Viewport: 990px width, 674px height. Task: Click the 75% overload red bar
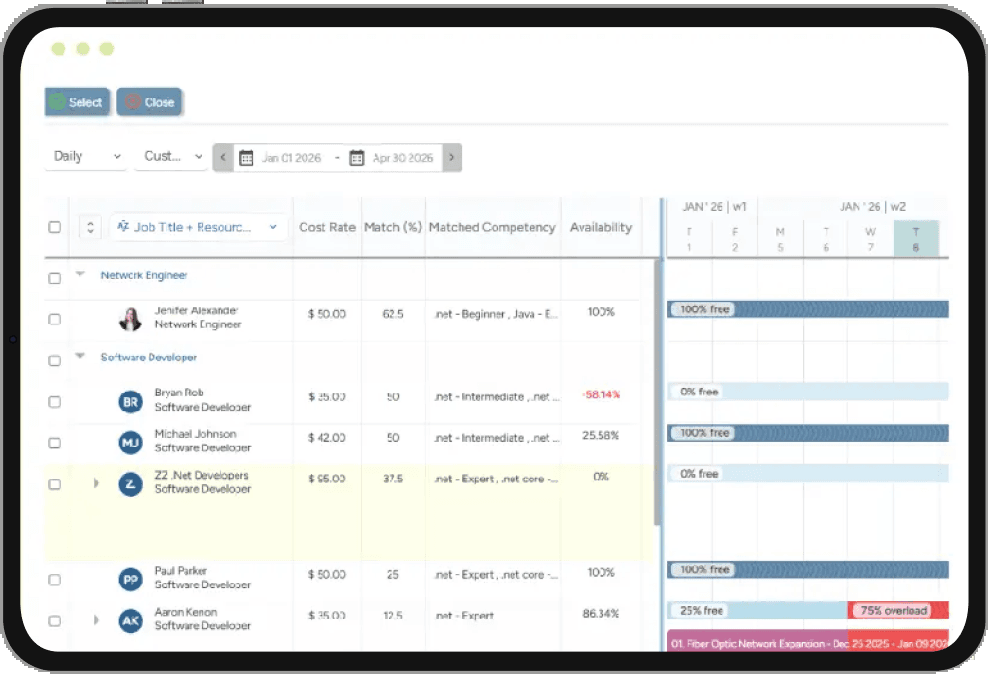coord(898,611)
